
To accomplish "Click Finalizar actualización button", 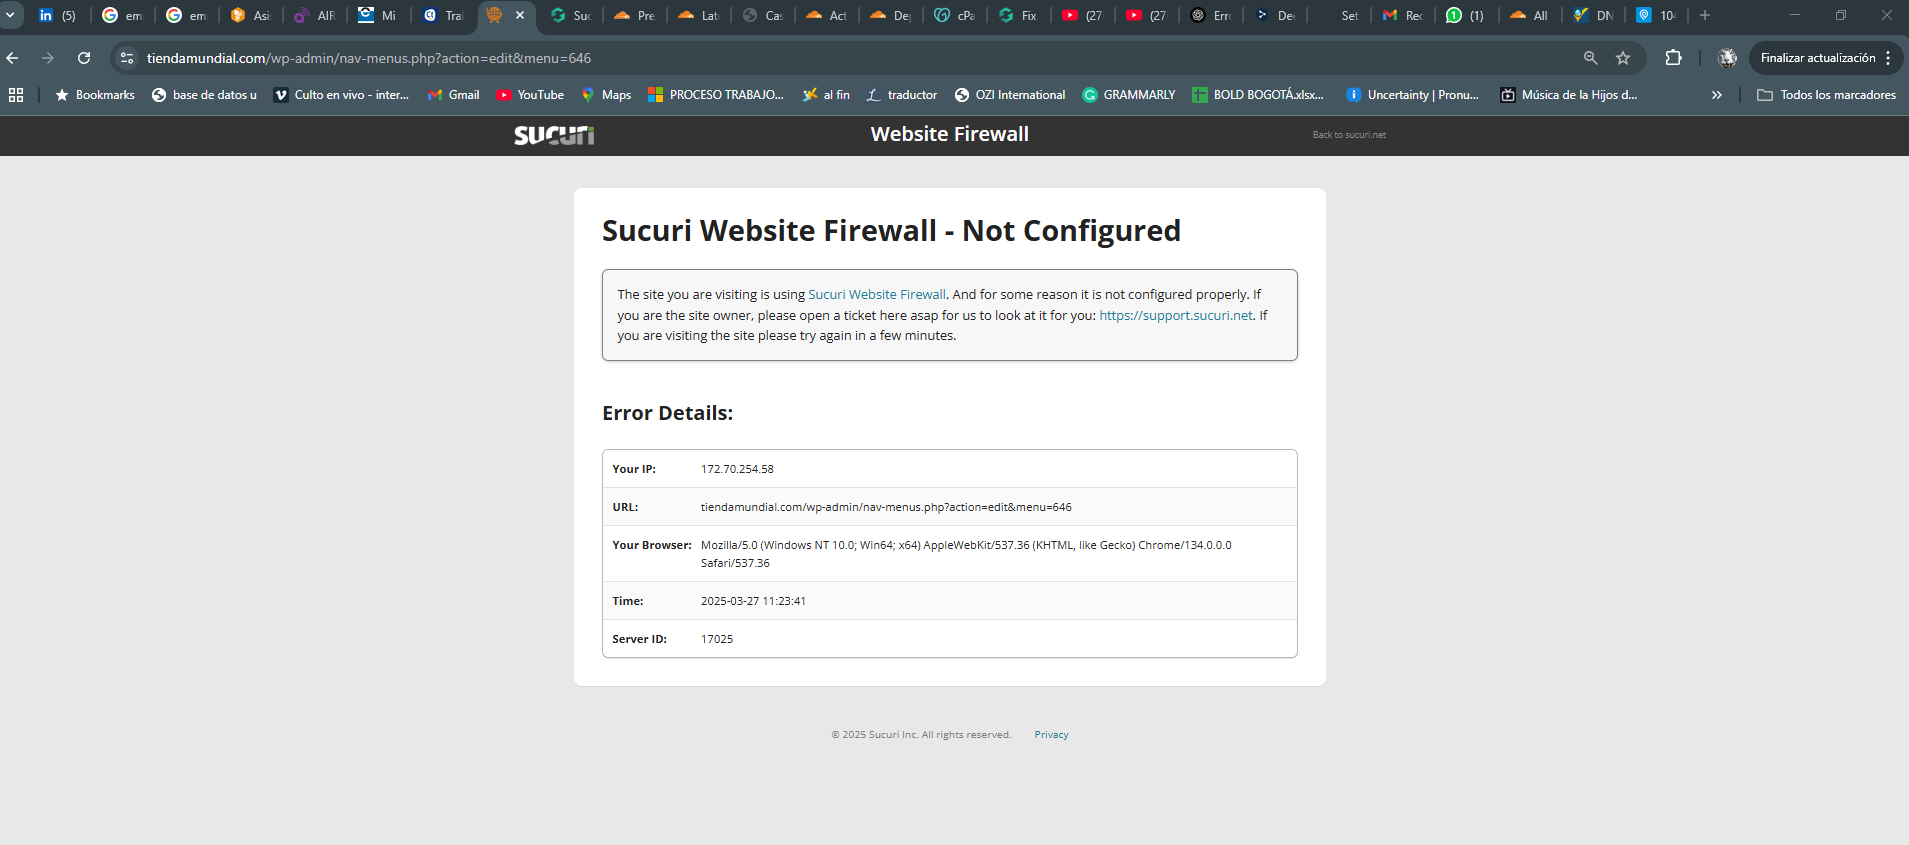I will point(1818,58).
